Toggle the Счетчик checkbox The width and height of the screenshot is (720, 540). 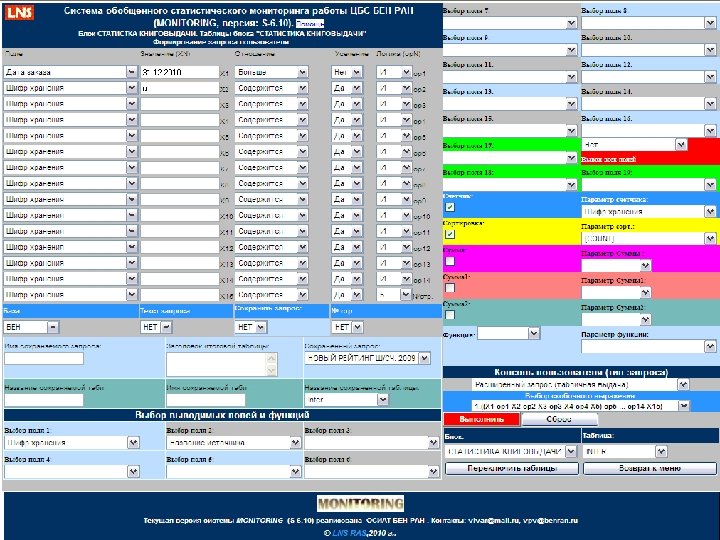coord(450,207)
